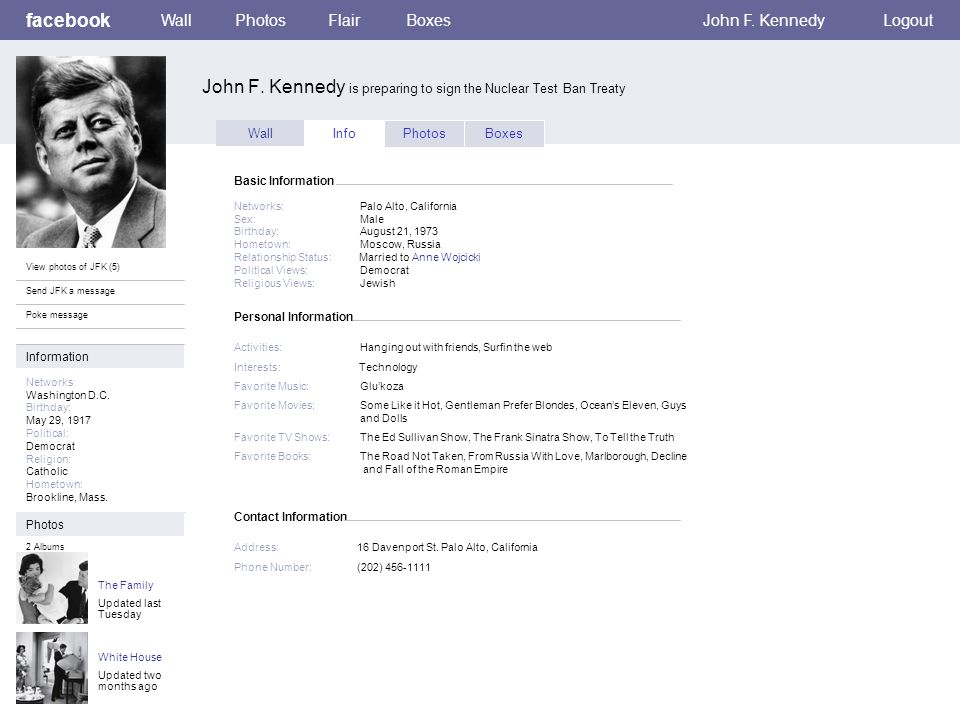Viewport: 960px width, 720px height.
Task: Click the Anne Wojcicki link
Action: (x=446, y=257)
